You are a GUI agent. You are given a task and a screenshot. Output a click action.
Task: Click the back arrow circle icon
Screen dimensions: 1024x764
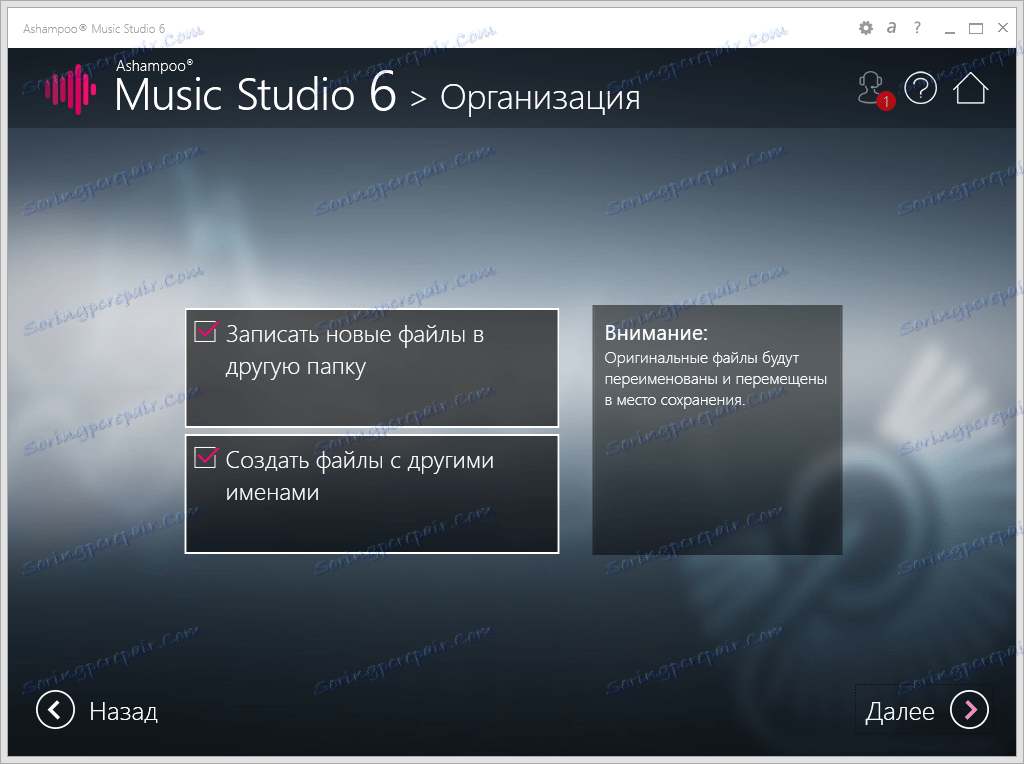(55, 710)
